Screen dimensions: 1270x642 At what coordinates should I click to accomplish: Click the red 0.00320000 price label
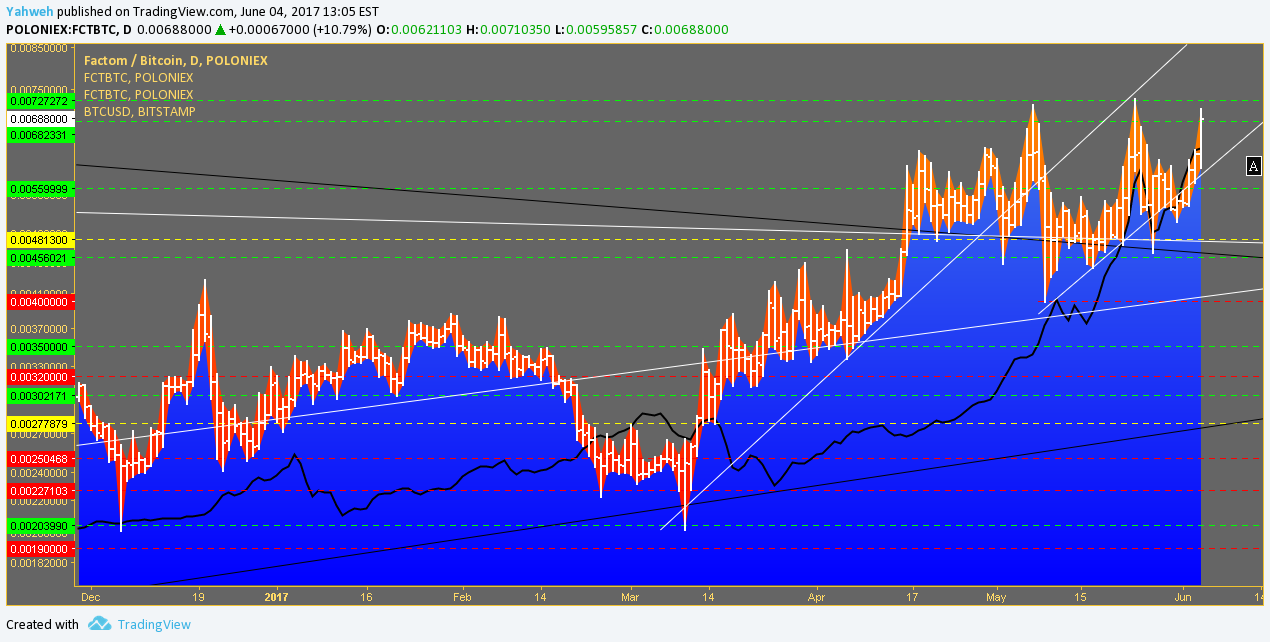click(x=39, y=378)
